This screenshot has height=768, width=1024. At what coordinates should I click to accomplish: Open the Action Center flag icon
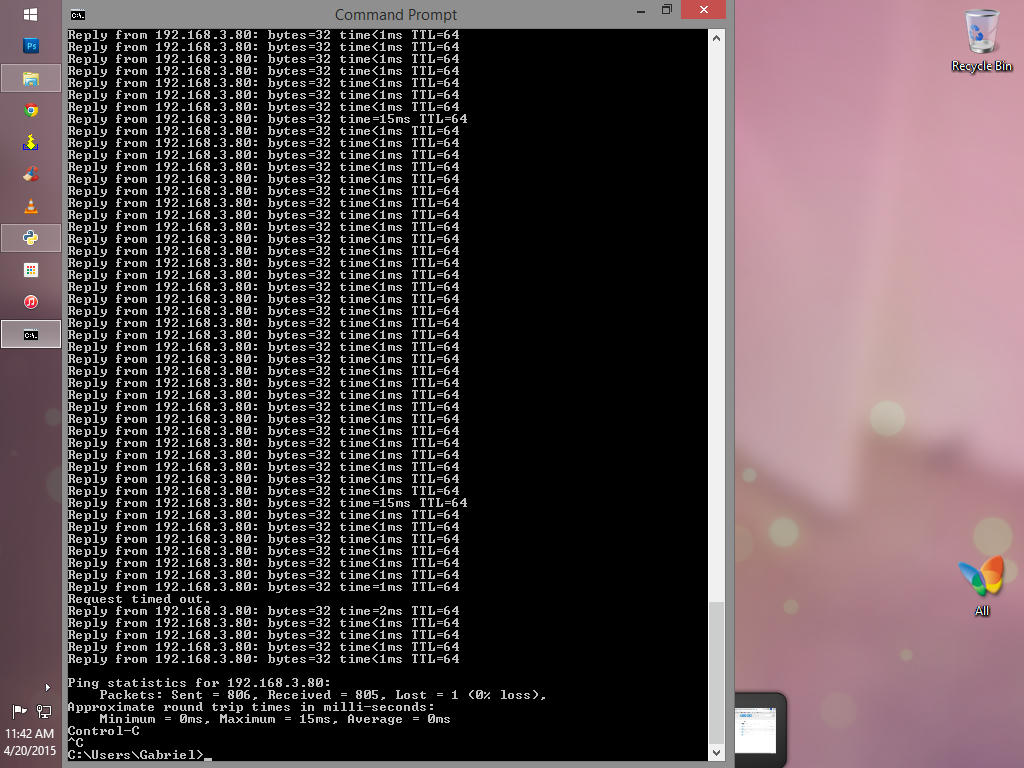coord(20,711)
